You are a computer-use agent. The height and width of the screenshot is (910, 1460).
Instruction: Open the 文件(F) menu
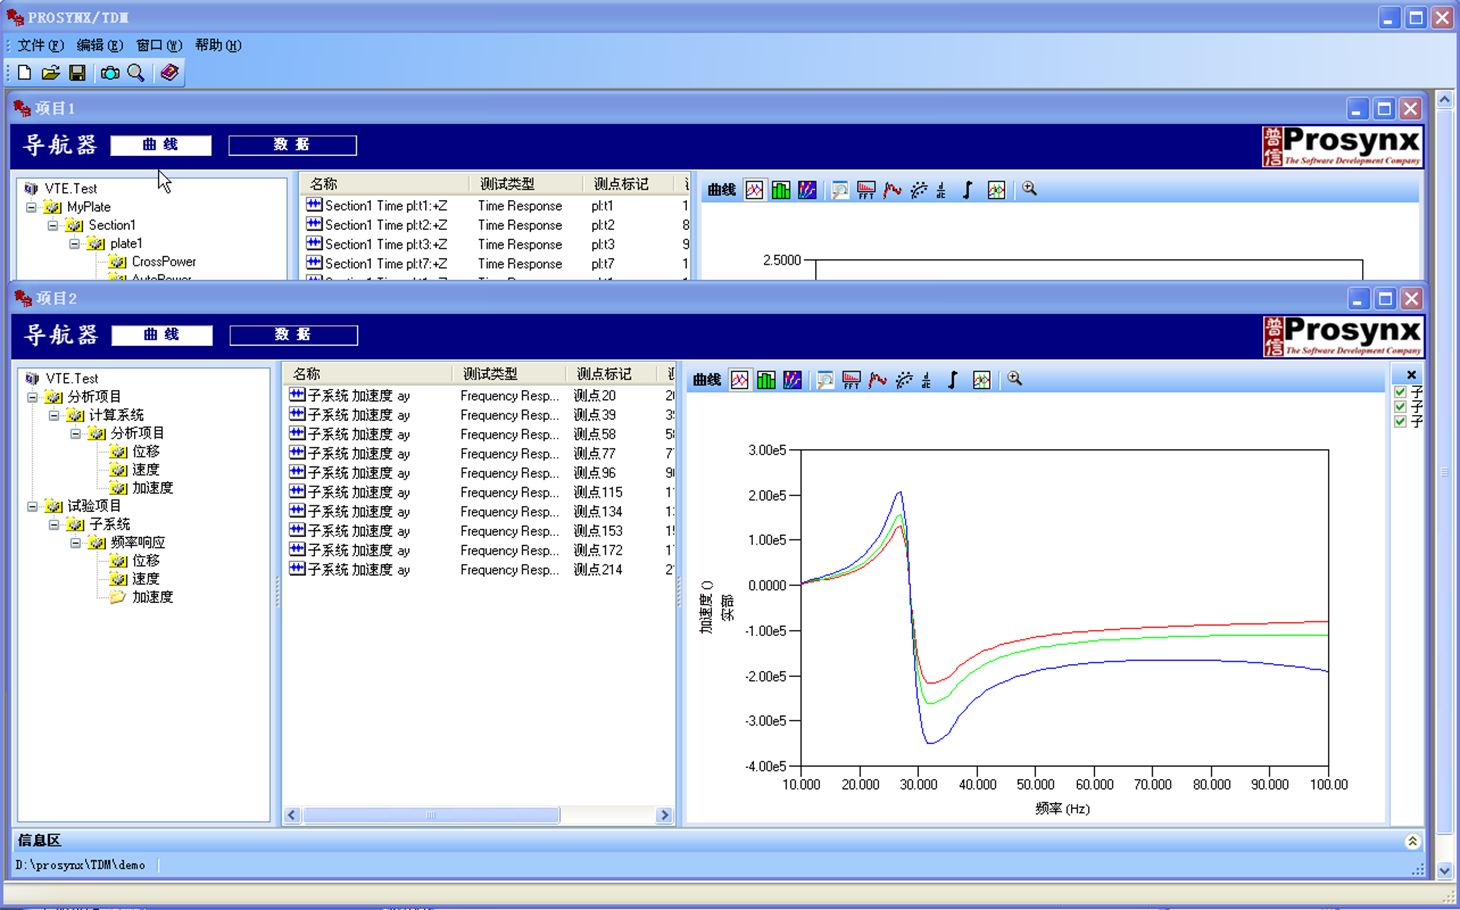40,46
